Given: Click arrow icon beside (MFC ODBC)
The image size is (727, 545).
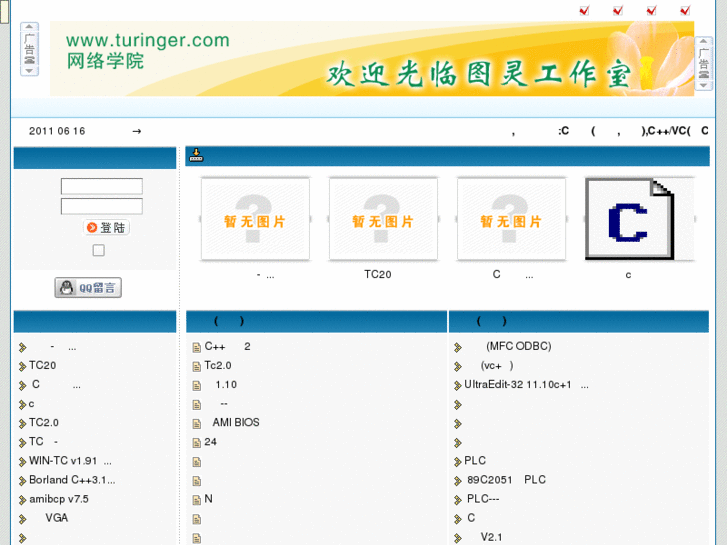Looking at the screenshot, I should point(458,347).
